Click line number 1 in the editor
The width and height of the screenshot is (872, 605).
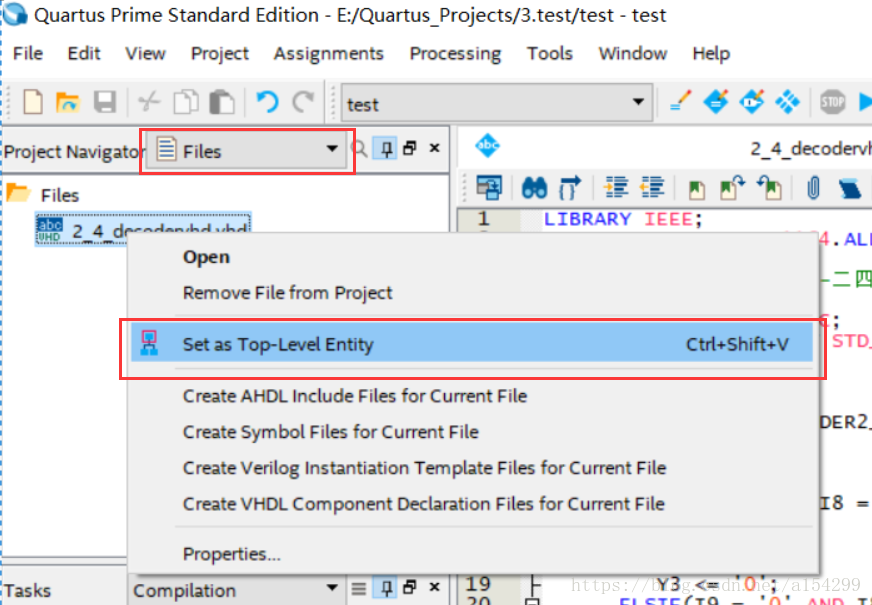tap(484, 219)
